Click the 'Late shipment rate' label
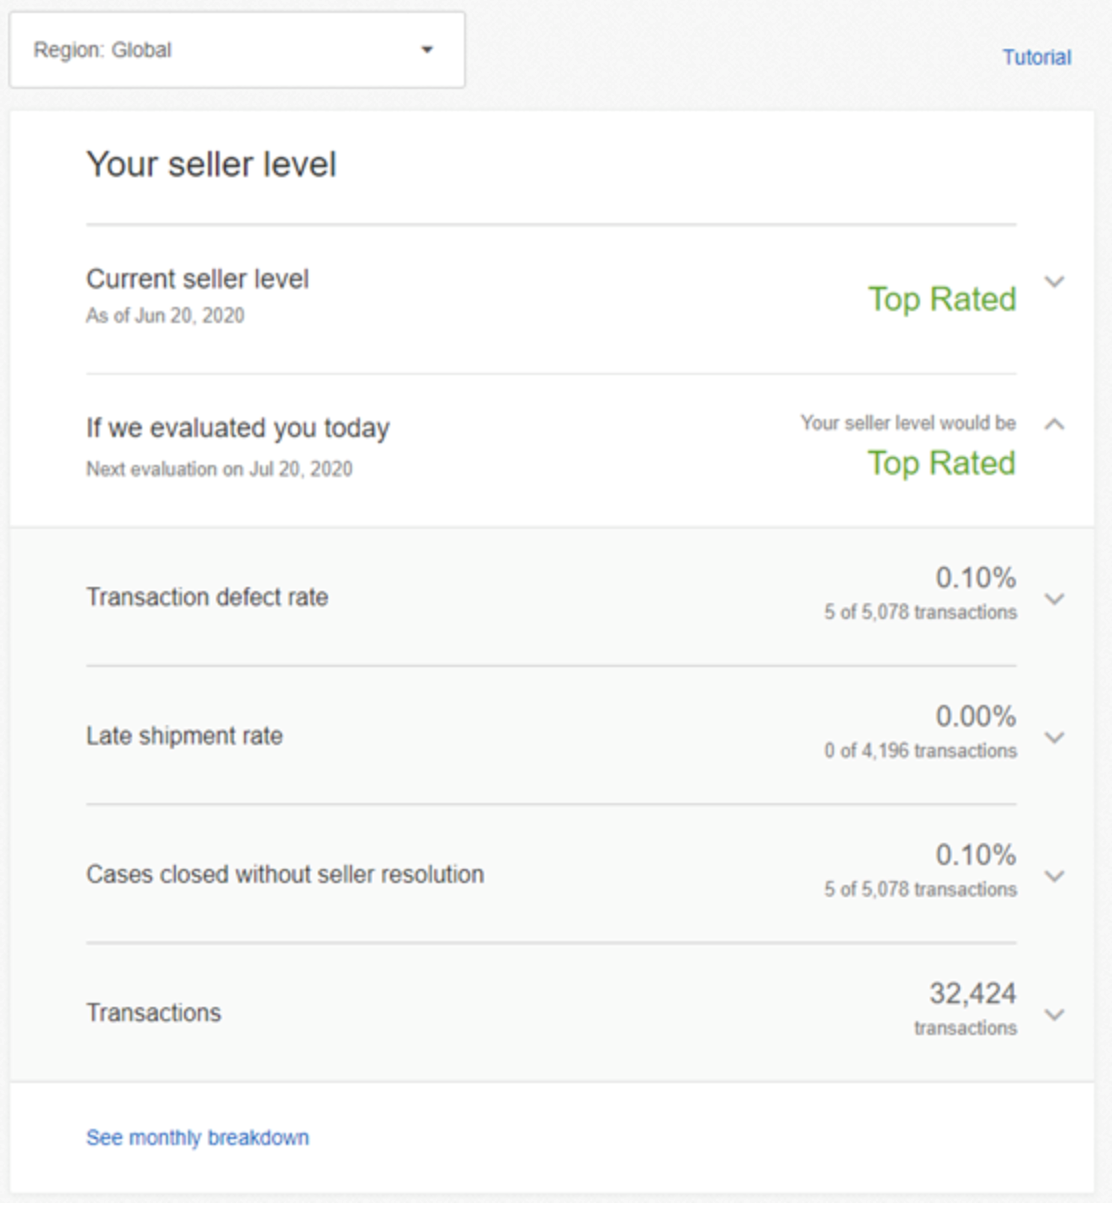Viewport: 1114px width, 1206px height. 184,736
